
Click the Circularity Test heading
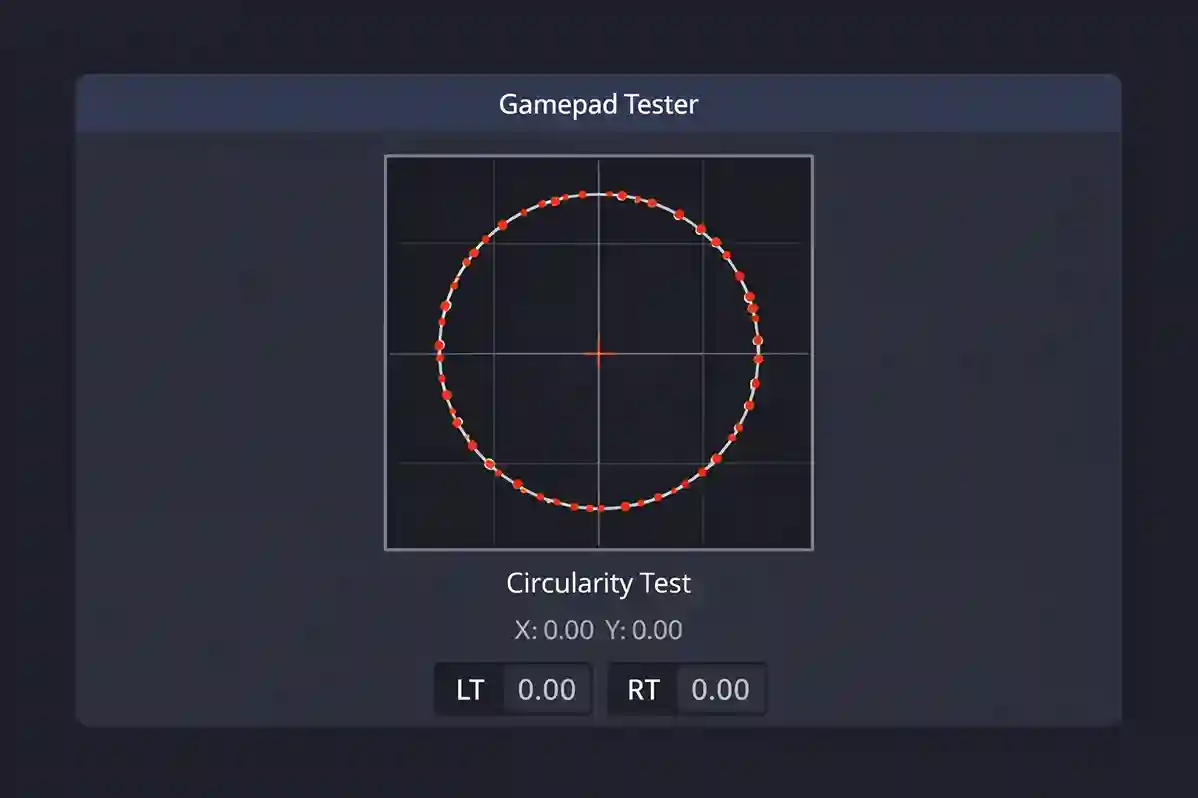598,583
